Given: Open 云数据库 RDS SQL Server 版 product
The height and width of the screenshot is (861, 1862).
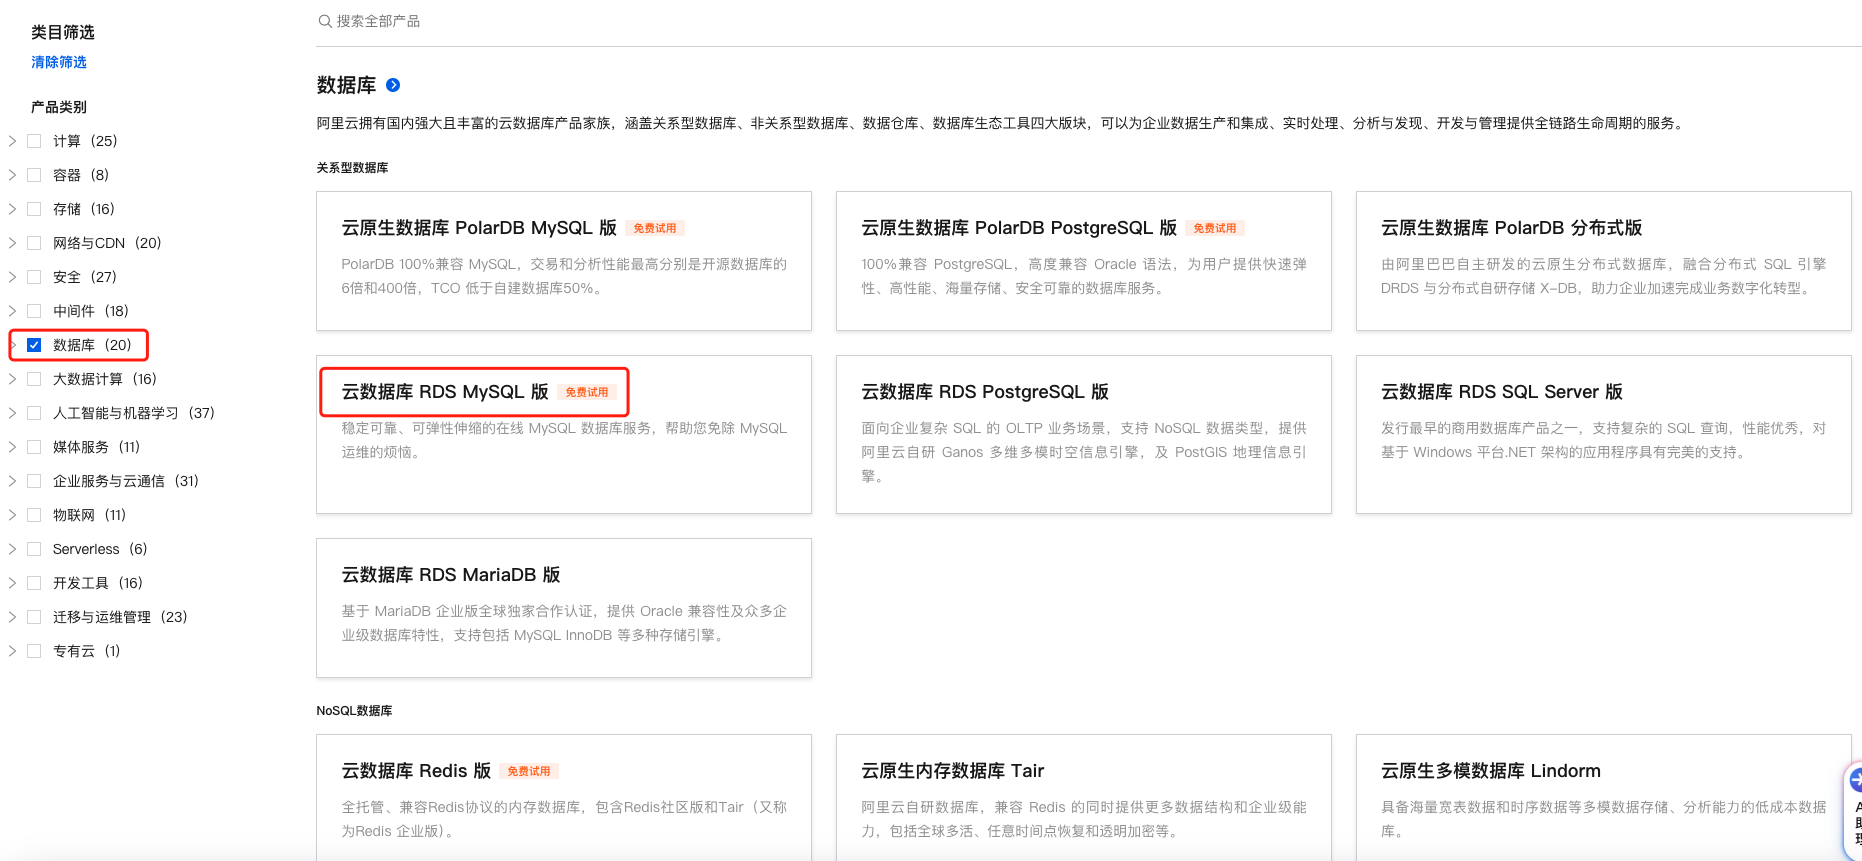Looking at the screenshot, I should [x=1502, y=392].
